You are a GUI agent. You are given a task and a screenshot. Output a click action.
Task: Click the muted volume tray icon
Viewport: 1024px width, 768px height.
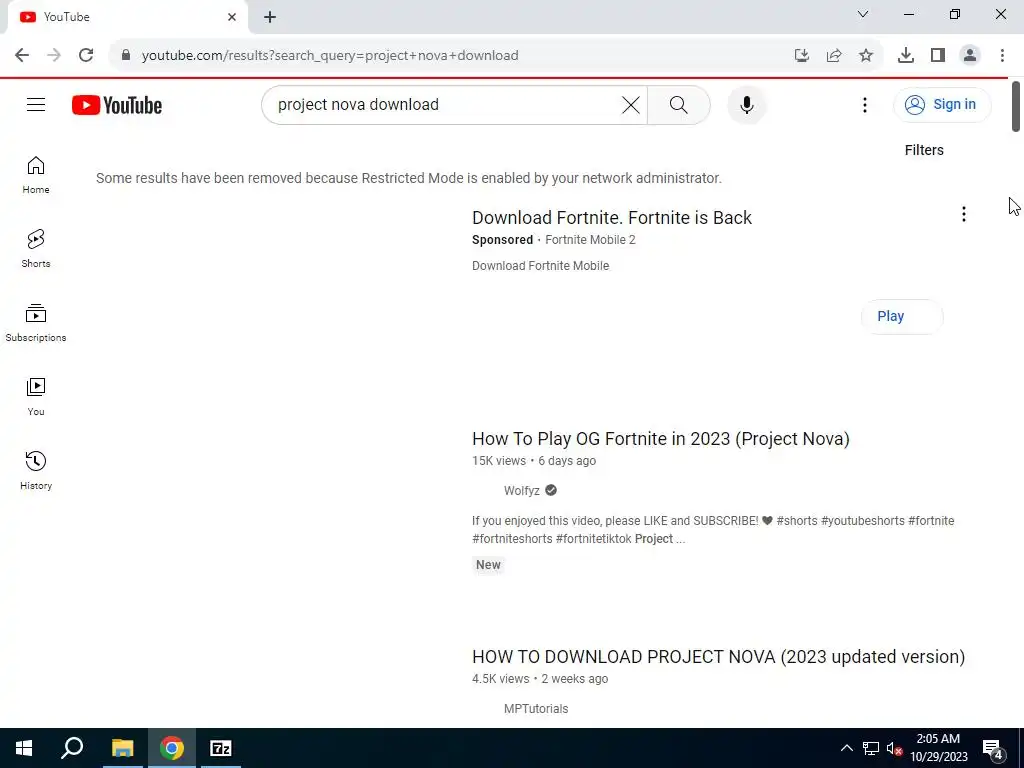point(895,749)
